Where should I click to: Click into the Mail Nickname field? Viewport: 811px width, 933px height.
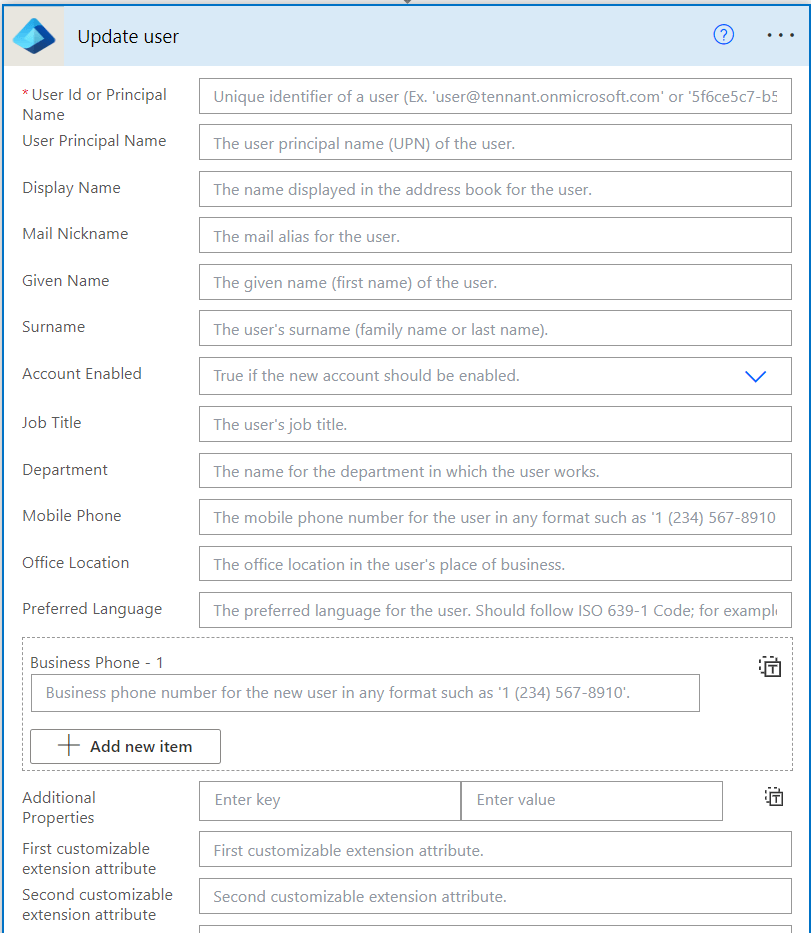[x=495, y=236]
